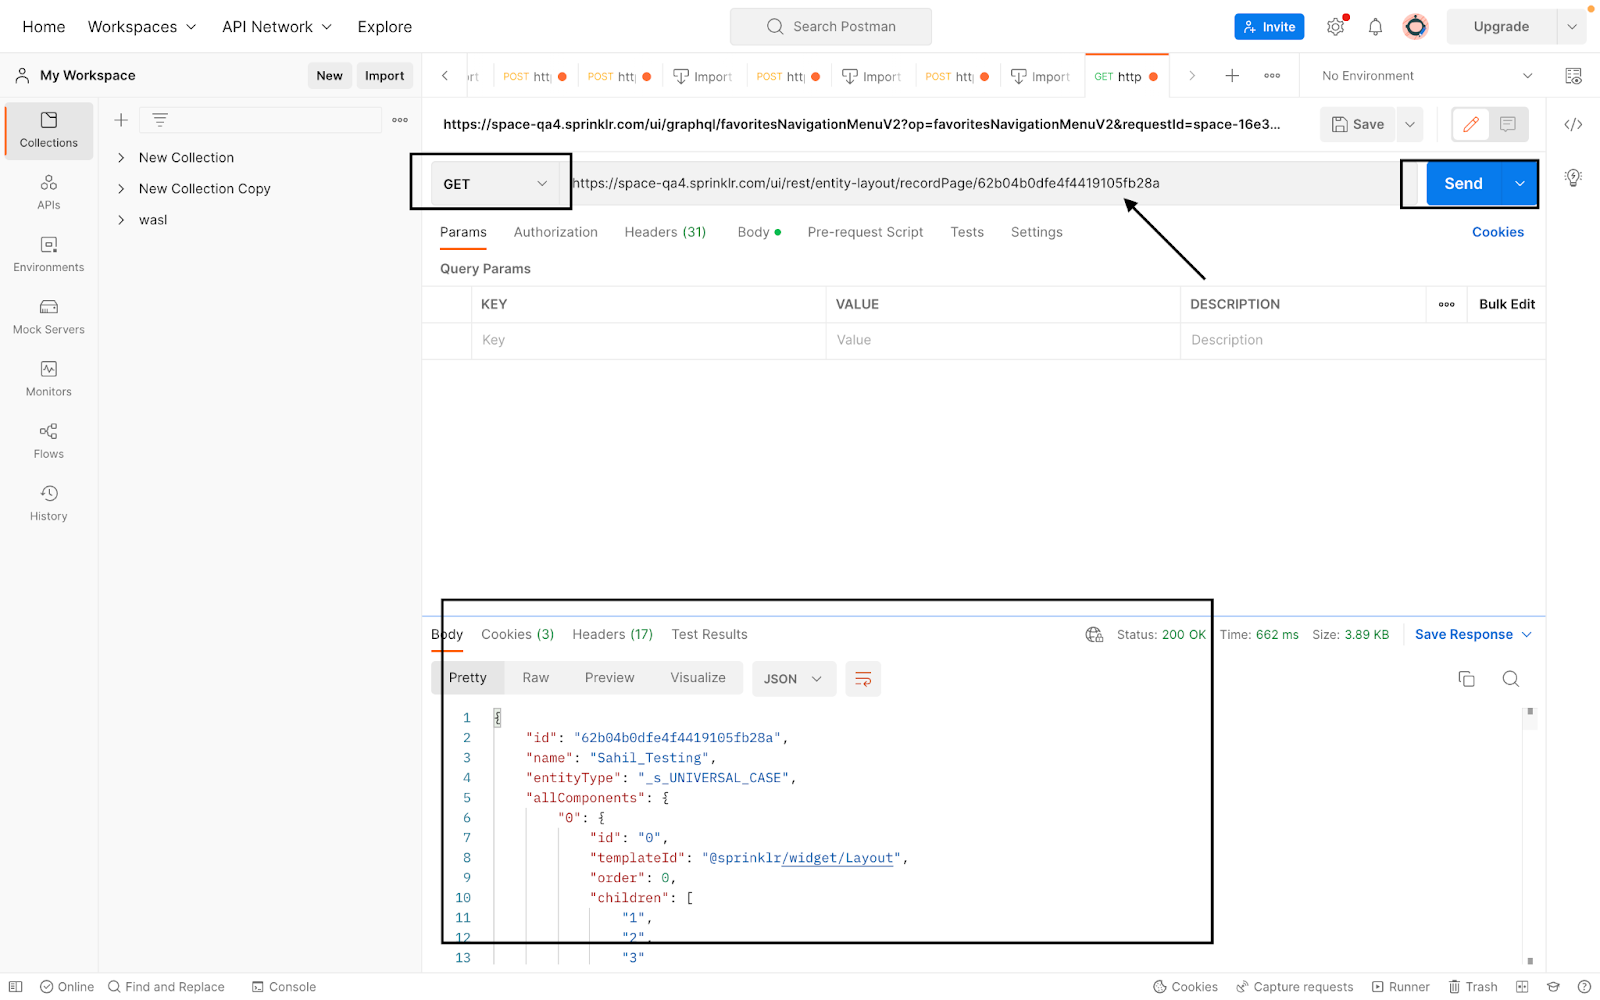
Task: Click the pencil edit icon
Action: coord(1471,125)
